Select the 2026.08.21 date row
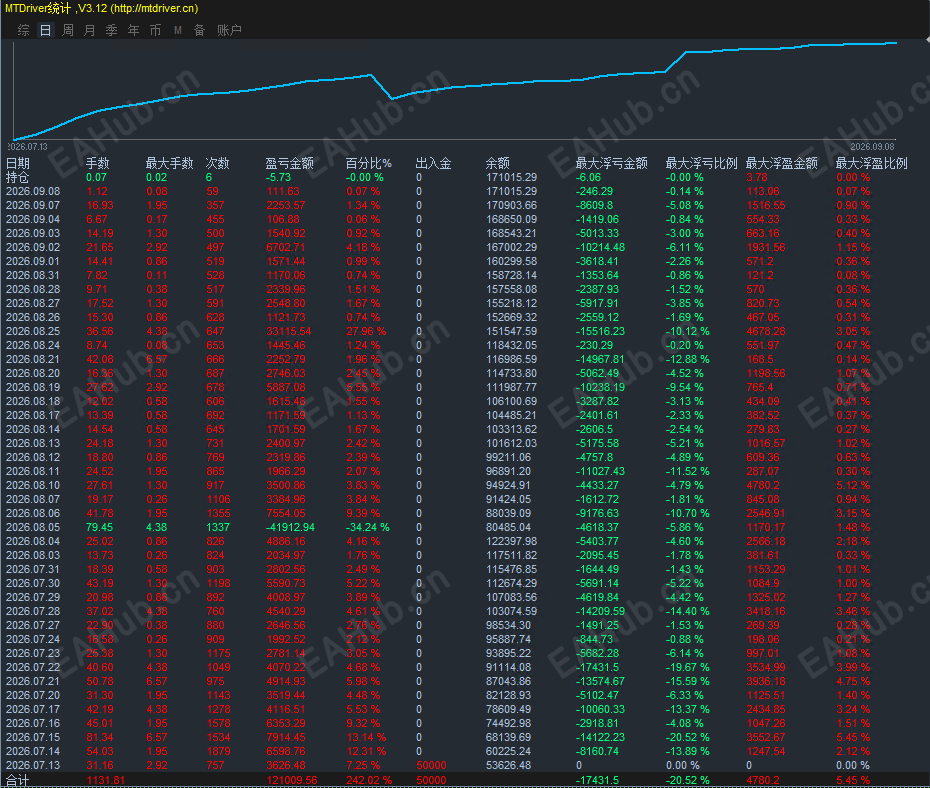 pyautogui.click(x=33, y=359)
